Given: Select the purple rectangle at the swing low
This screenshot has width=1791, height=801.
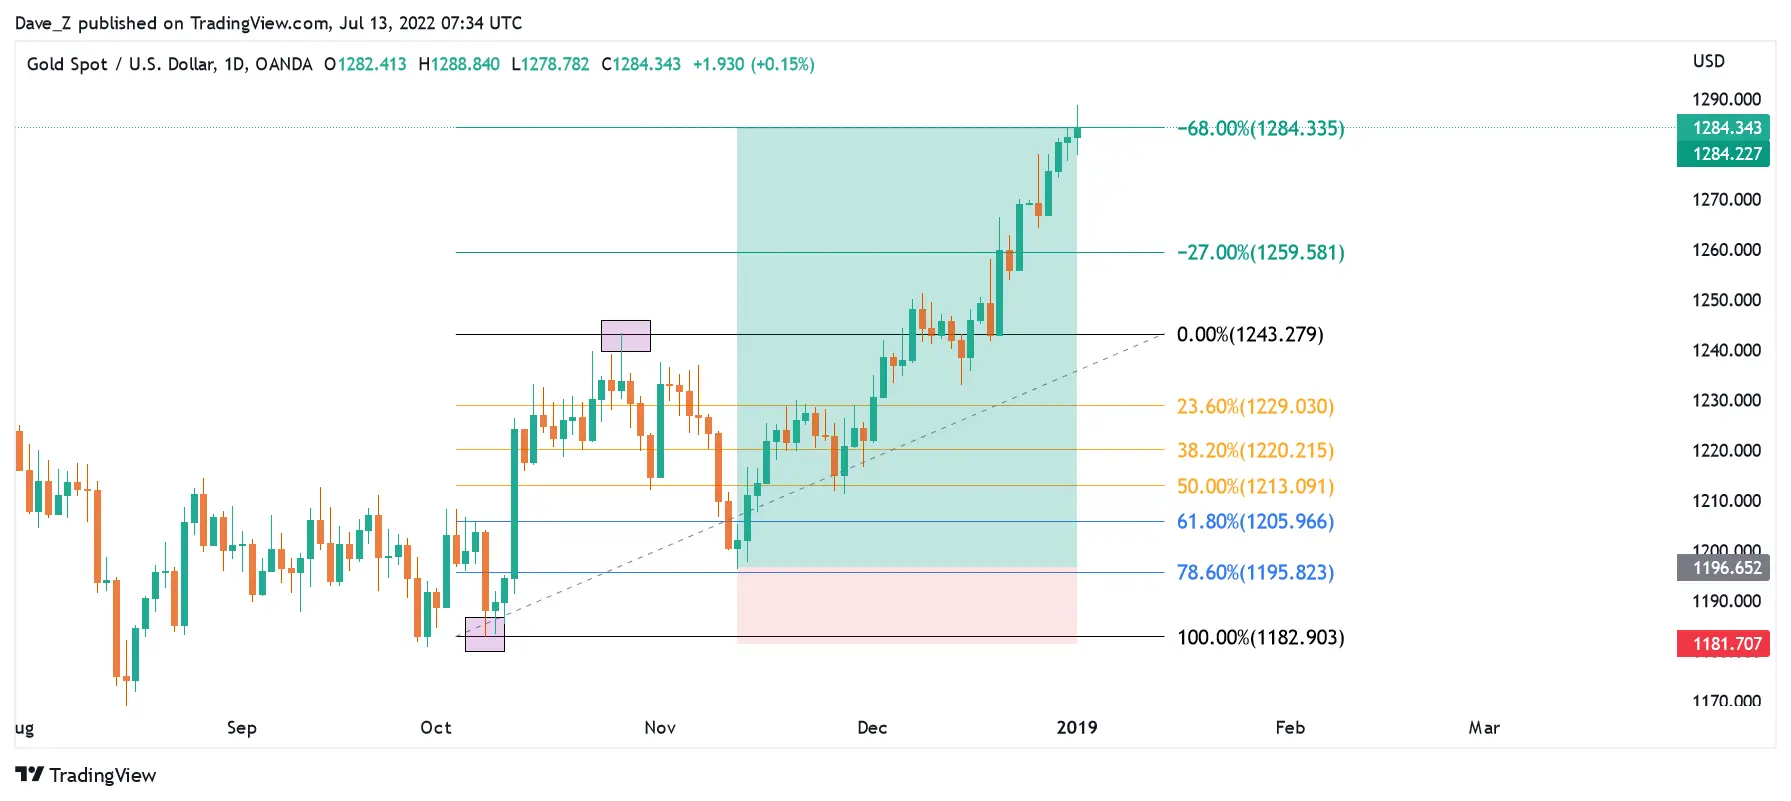Looking at the screenshot, I should [x=485, y=635].
